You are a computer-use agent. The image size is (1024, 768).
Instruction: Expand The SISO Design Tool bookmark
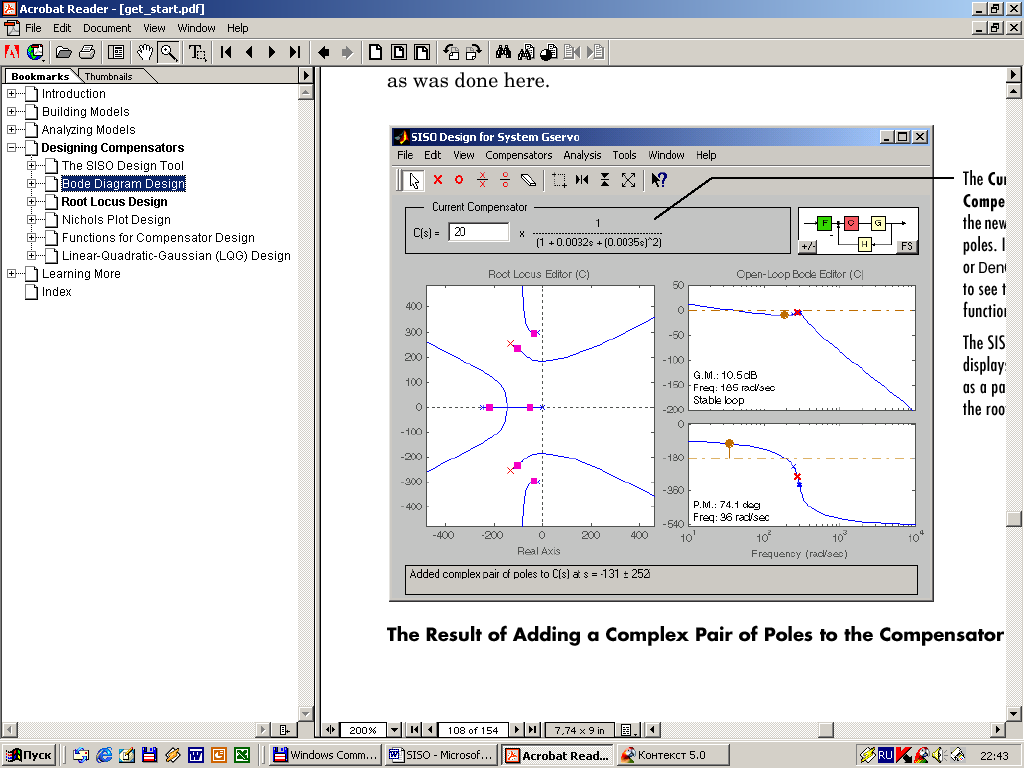click(x=31, y=166)
